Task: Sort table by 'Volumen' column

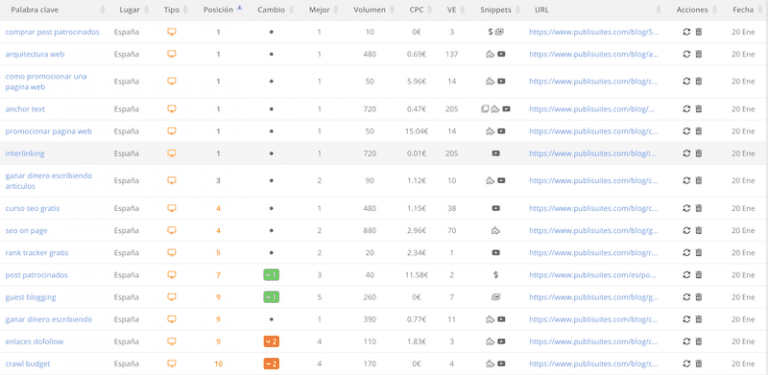Action: pyautogui.click(x=369, y=10)
